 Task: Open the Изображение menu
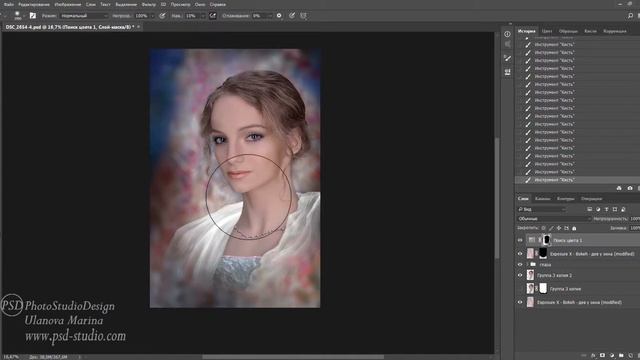67,4
